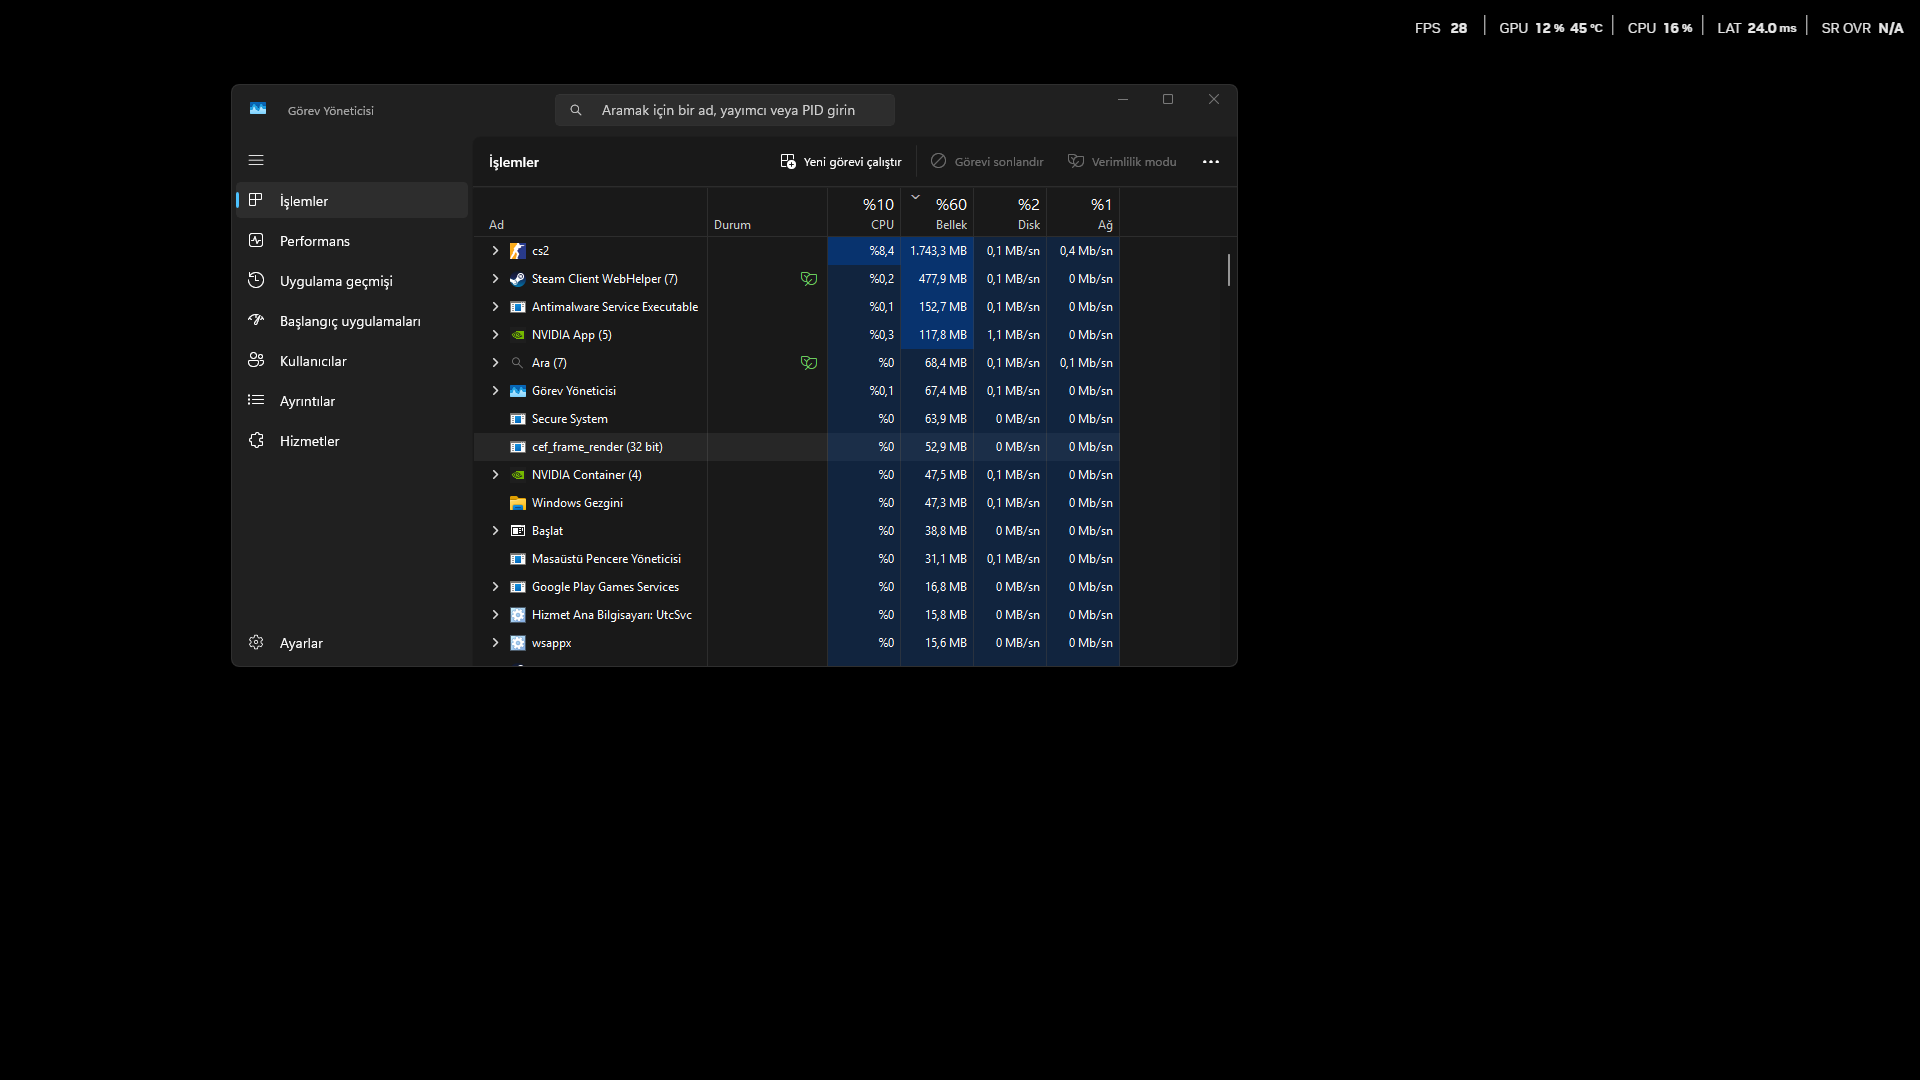Click the Antimalware Service Executable icon

click(x=517, y=307)
